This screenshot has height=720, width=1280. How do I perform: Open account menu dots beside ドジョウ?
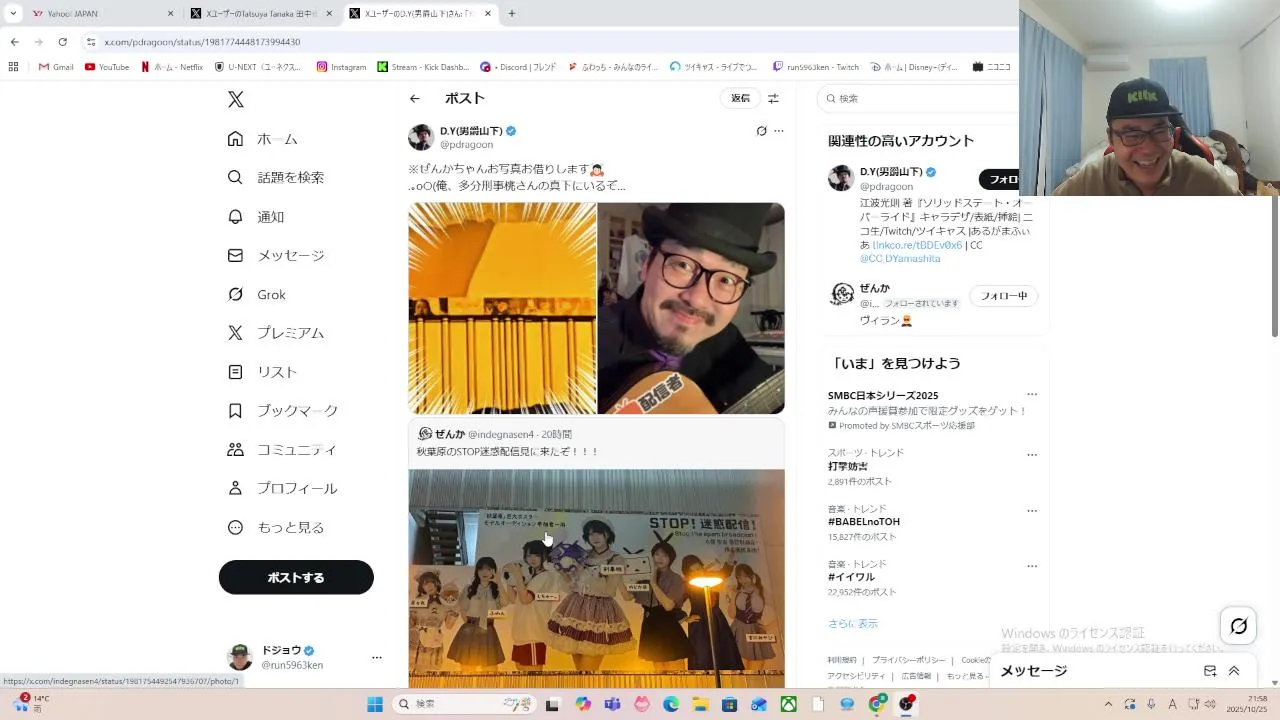[377, 657]
